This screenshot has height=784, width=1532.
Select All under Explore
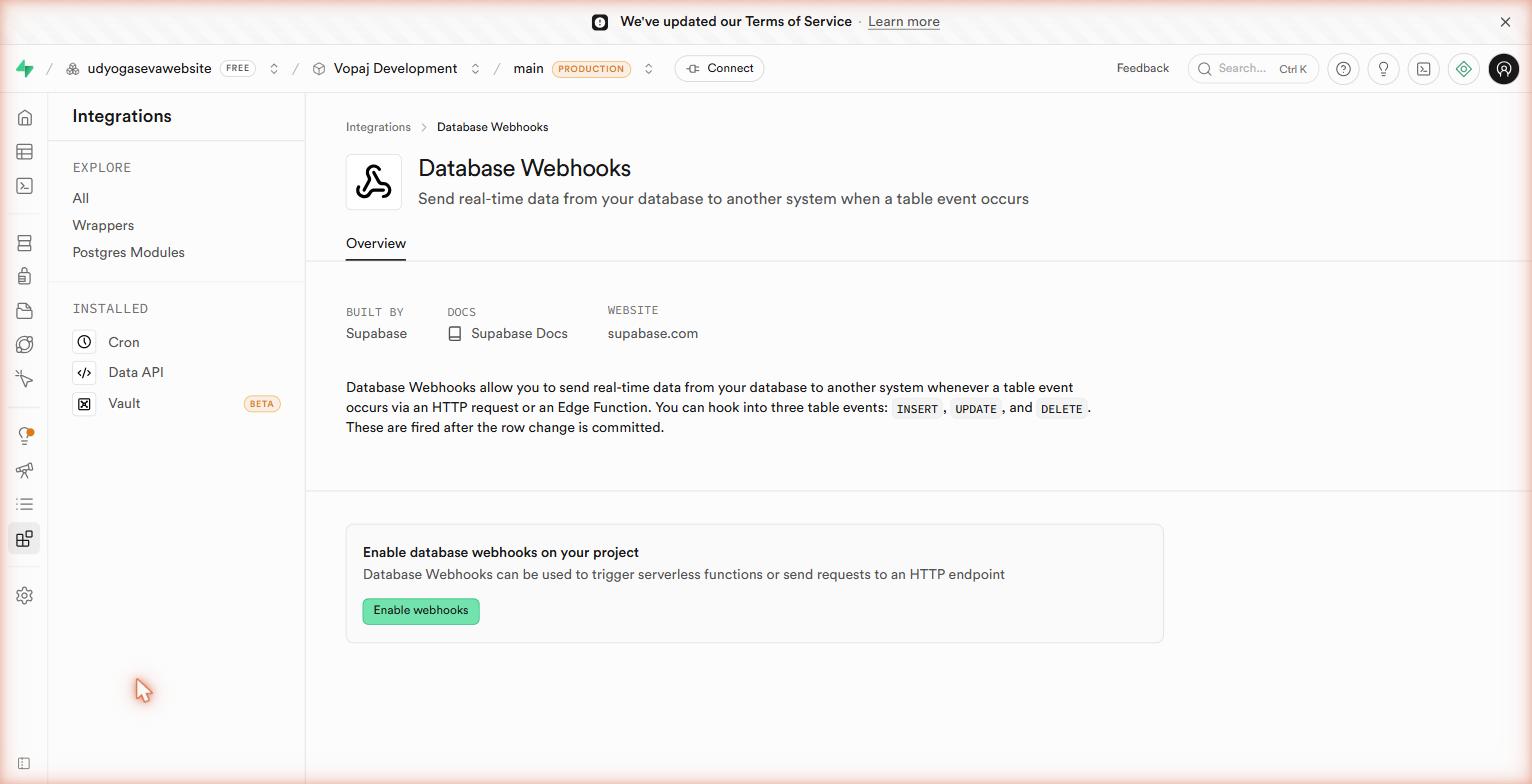pos(81,198)
